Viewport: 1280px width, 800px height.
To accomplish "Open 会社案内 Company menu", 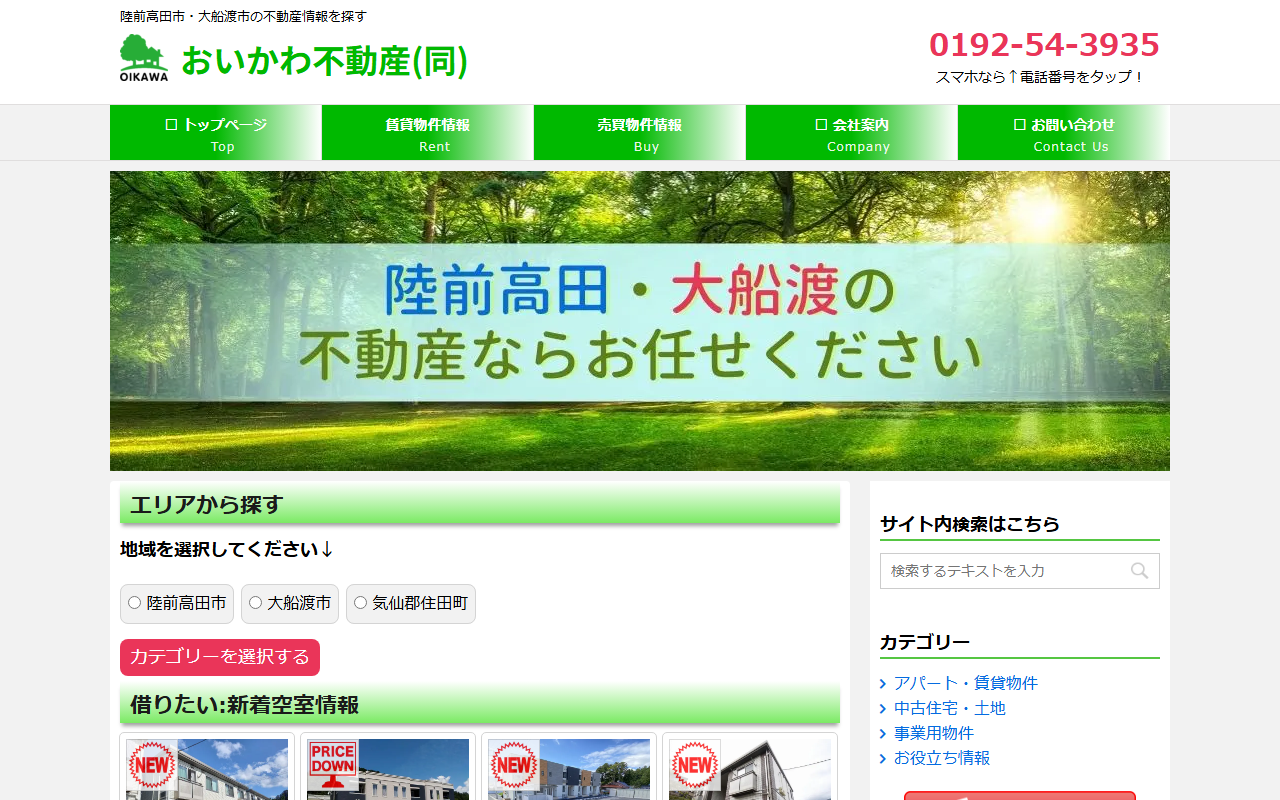I will pos(852,133).
